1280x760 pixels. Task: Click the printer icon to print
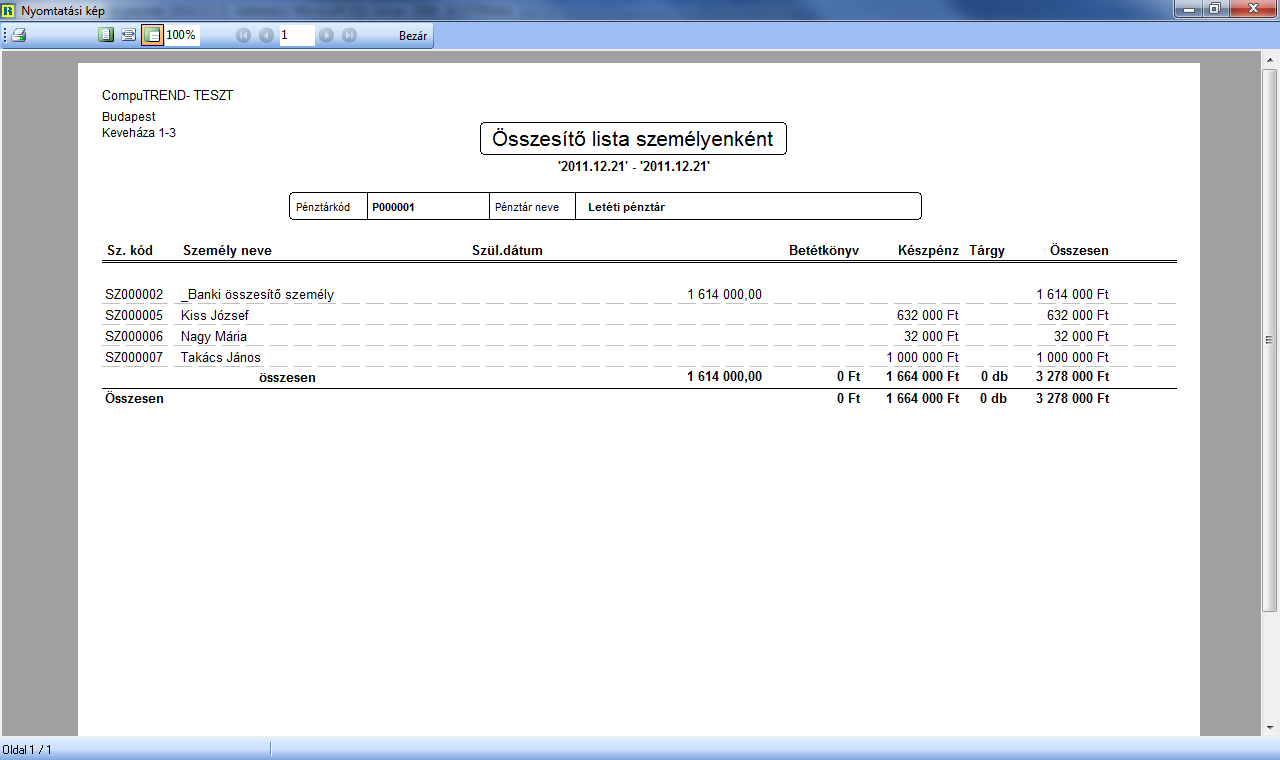(x=18, y=35)
